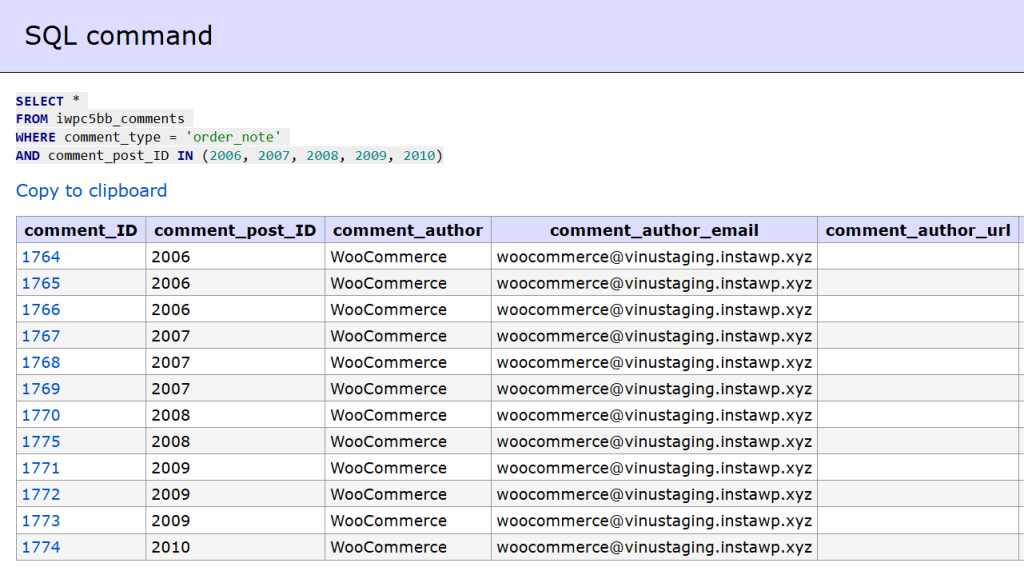Open comment ID 1769 link
This screenshot has width=1024, height=571.
point(41,389)
